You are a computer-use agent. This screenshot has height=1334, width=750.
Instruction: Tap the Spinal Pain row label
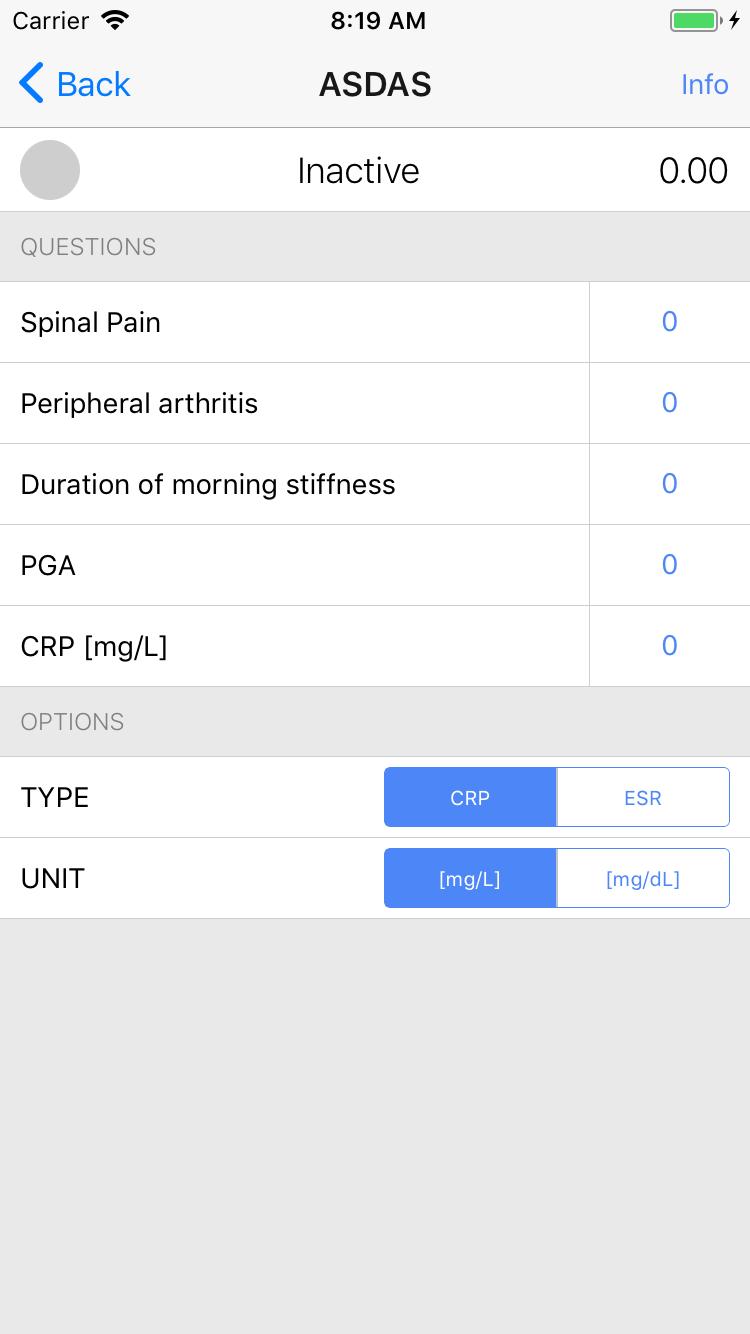(91, 323)
